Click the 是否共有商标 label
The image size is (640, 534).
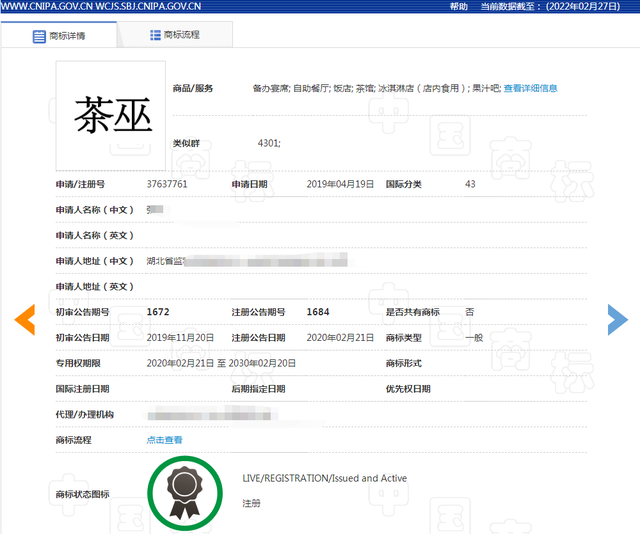point(413,312)
